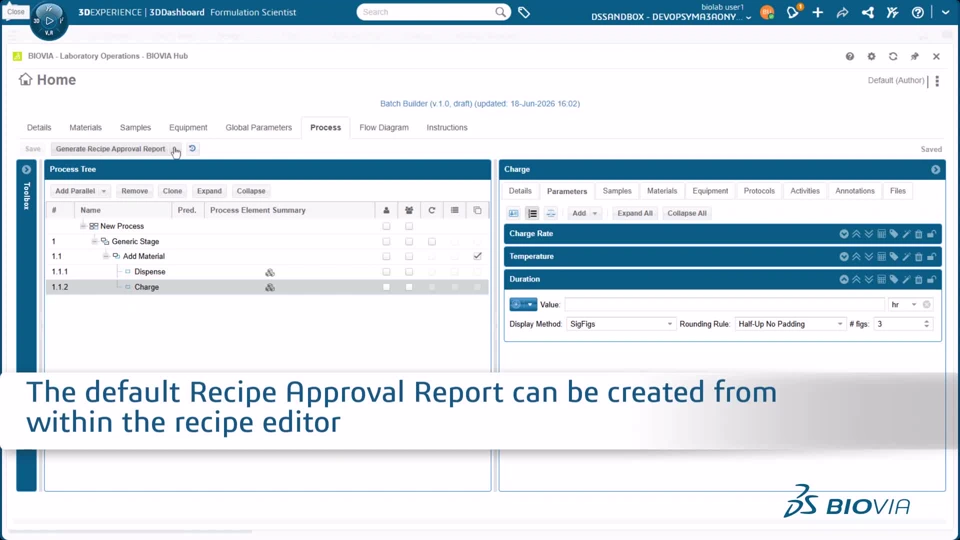Click the plus add icon in top bar
Screen dimensions: 960x540
pos(818,12)
